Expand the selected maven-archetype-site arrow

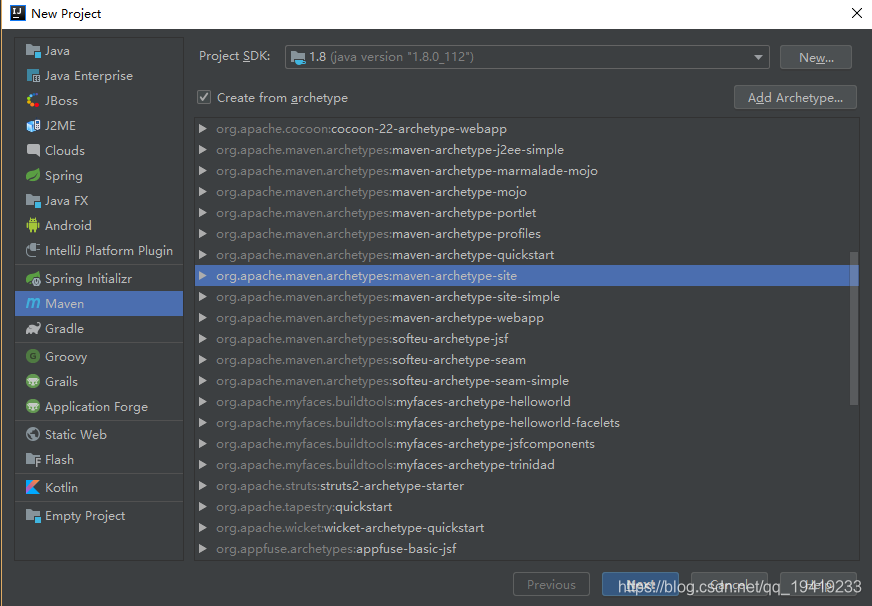(203, 276)
